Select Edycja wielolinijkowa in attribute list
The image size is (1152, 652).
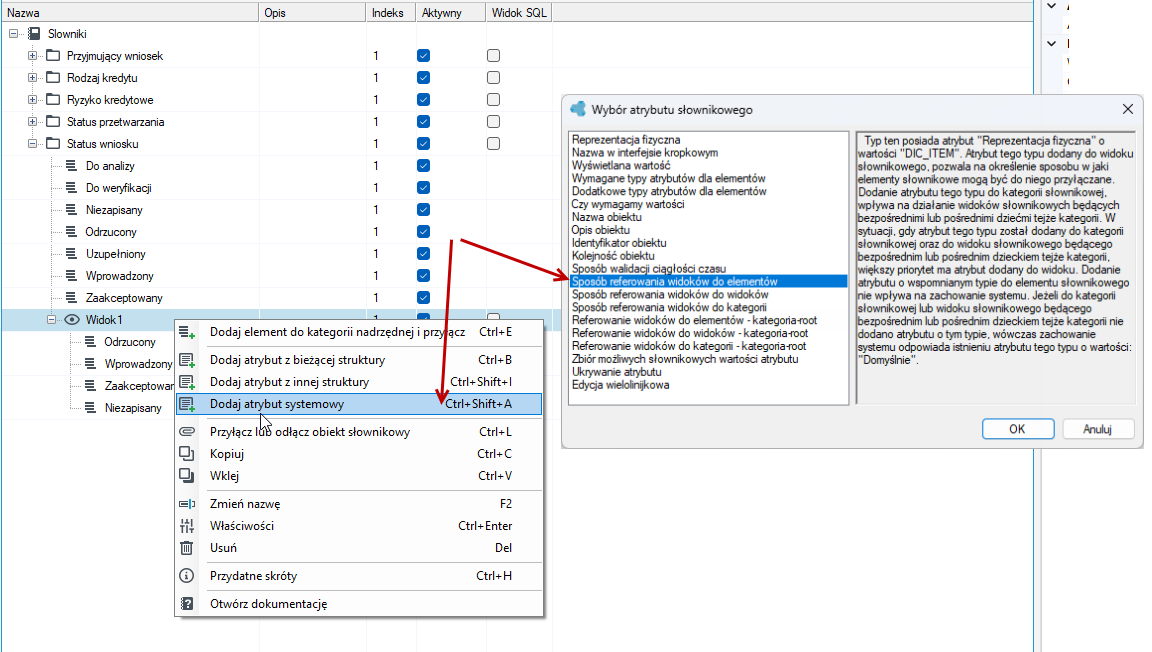point(621,385)
